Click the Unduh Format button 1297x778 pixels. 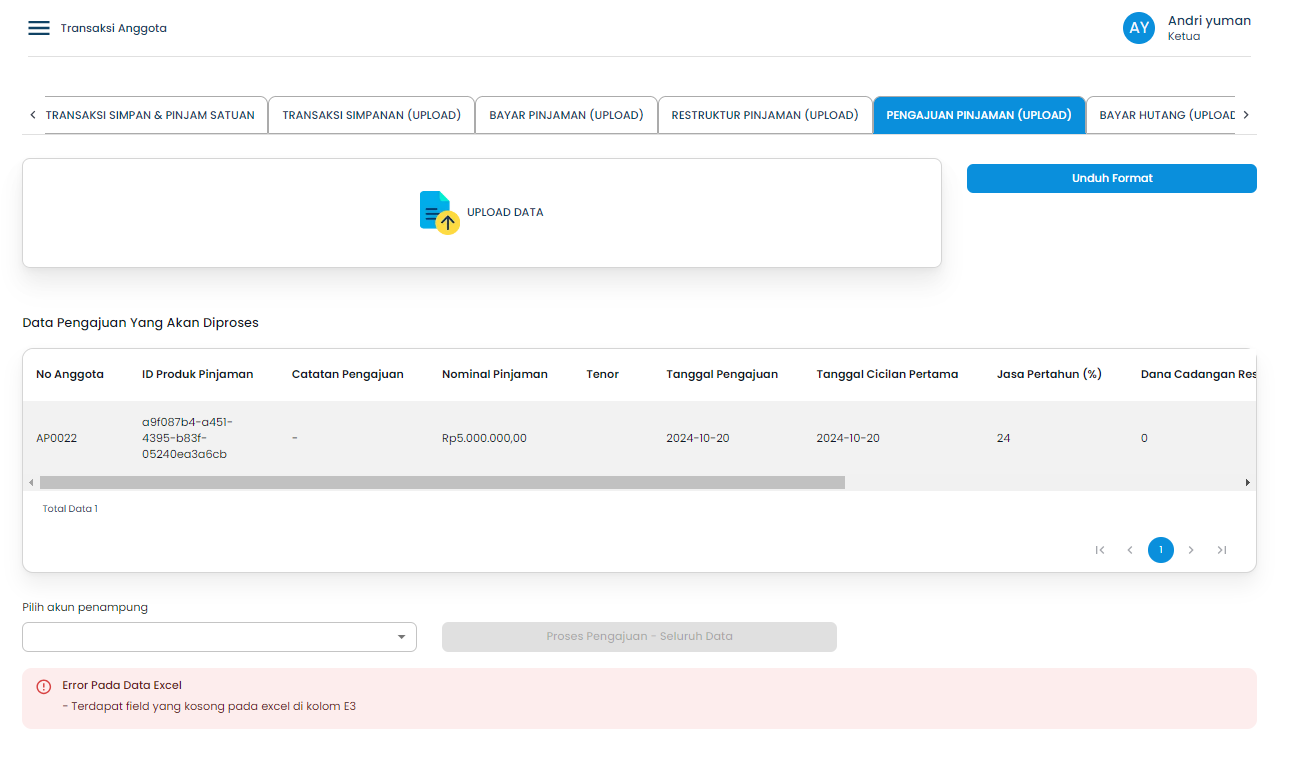[x=1111, y=178]
